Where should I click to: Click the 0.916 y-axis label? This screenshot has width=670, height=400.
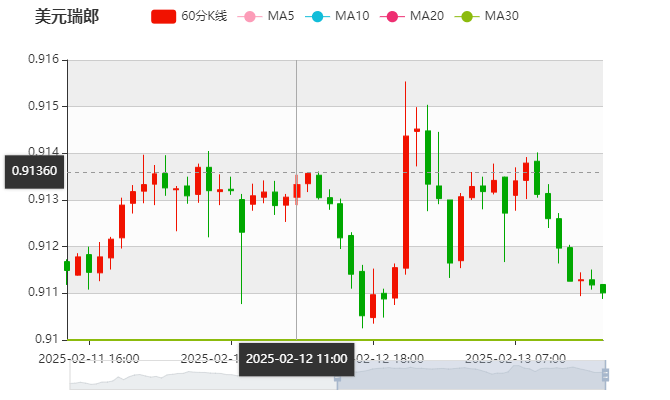click(44, 60)
